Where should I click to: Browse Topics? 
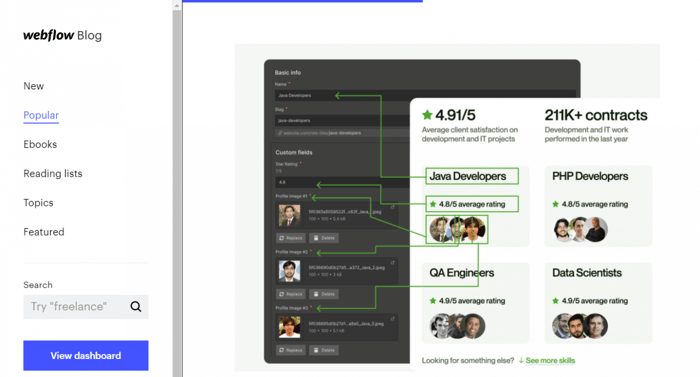click(38, 203)
